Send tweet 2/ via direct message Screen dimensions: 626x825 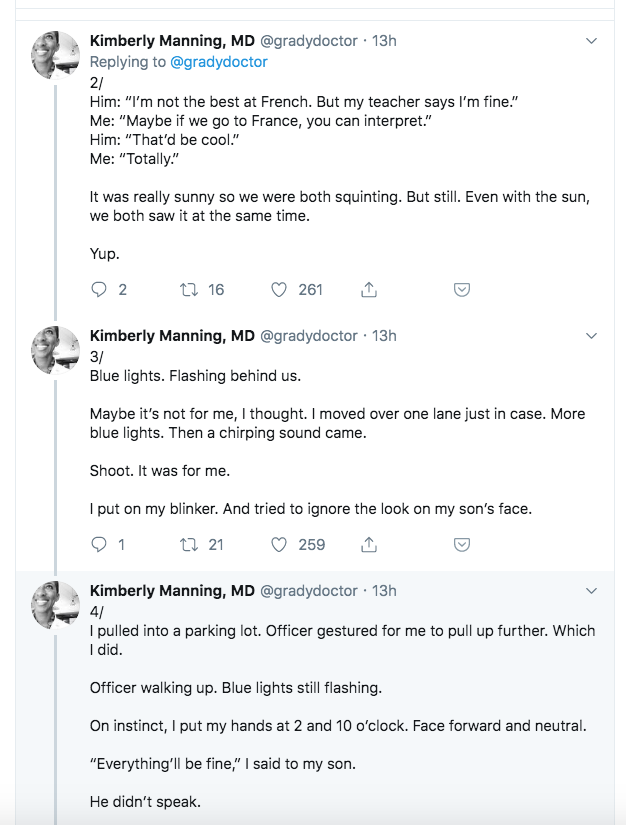[x=462, y=290]
